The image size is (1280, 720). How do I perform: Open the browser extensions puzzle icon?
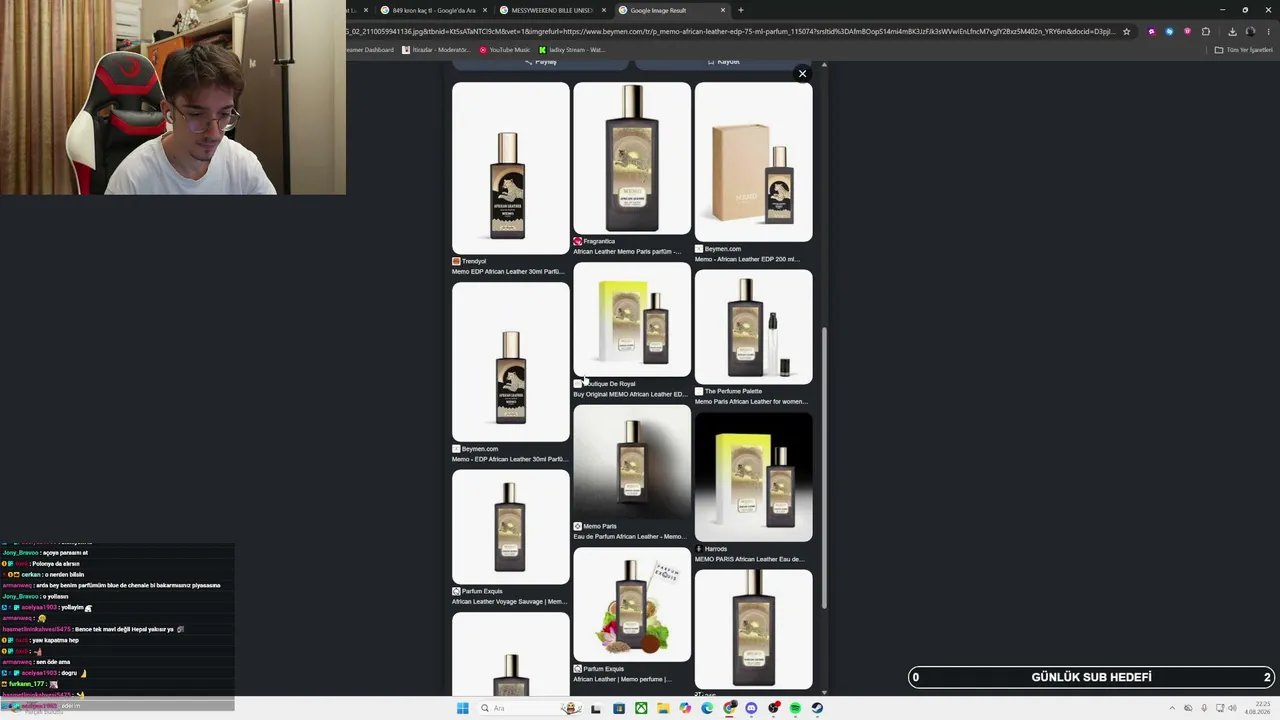[1205, 31]
